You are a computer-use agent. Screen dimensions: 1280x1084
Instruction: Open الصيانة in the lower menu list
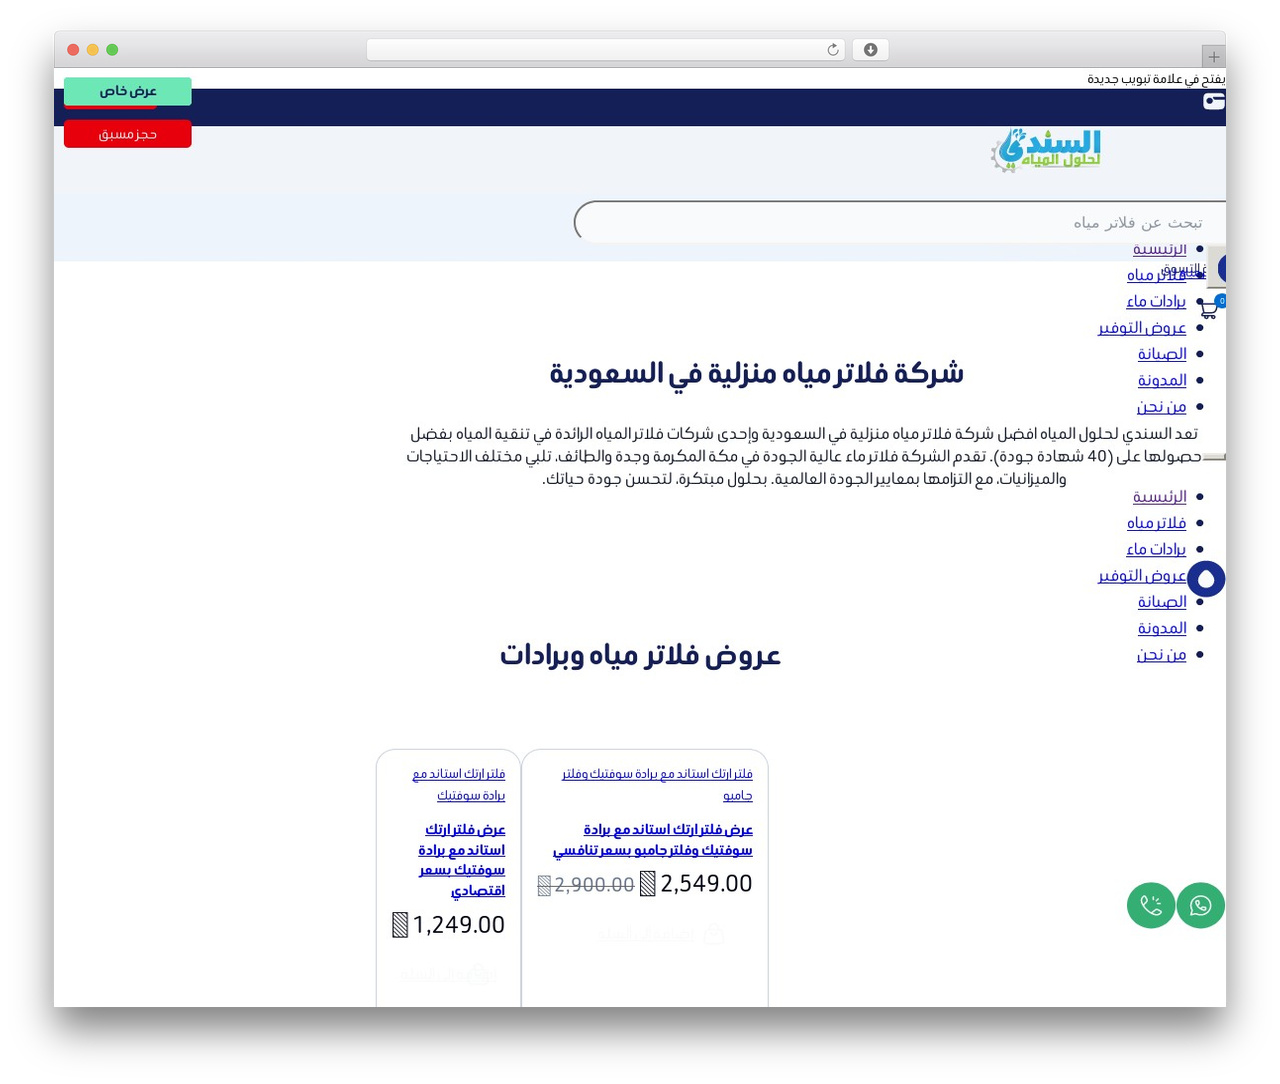[1162, 602]
